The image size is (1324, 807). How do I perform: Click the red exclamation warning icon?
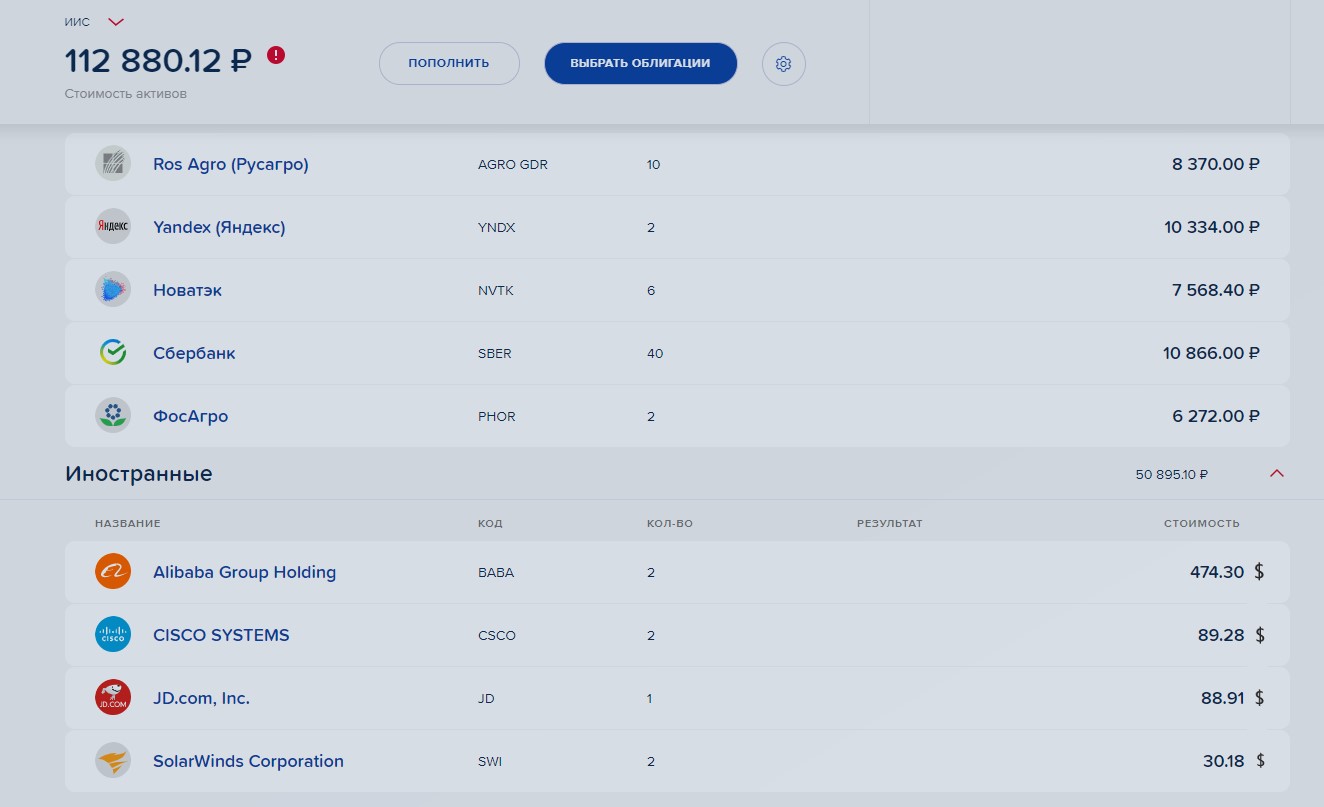click(x=276, y=55)
